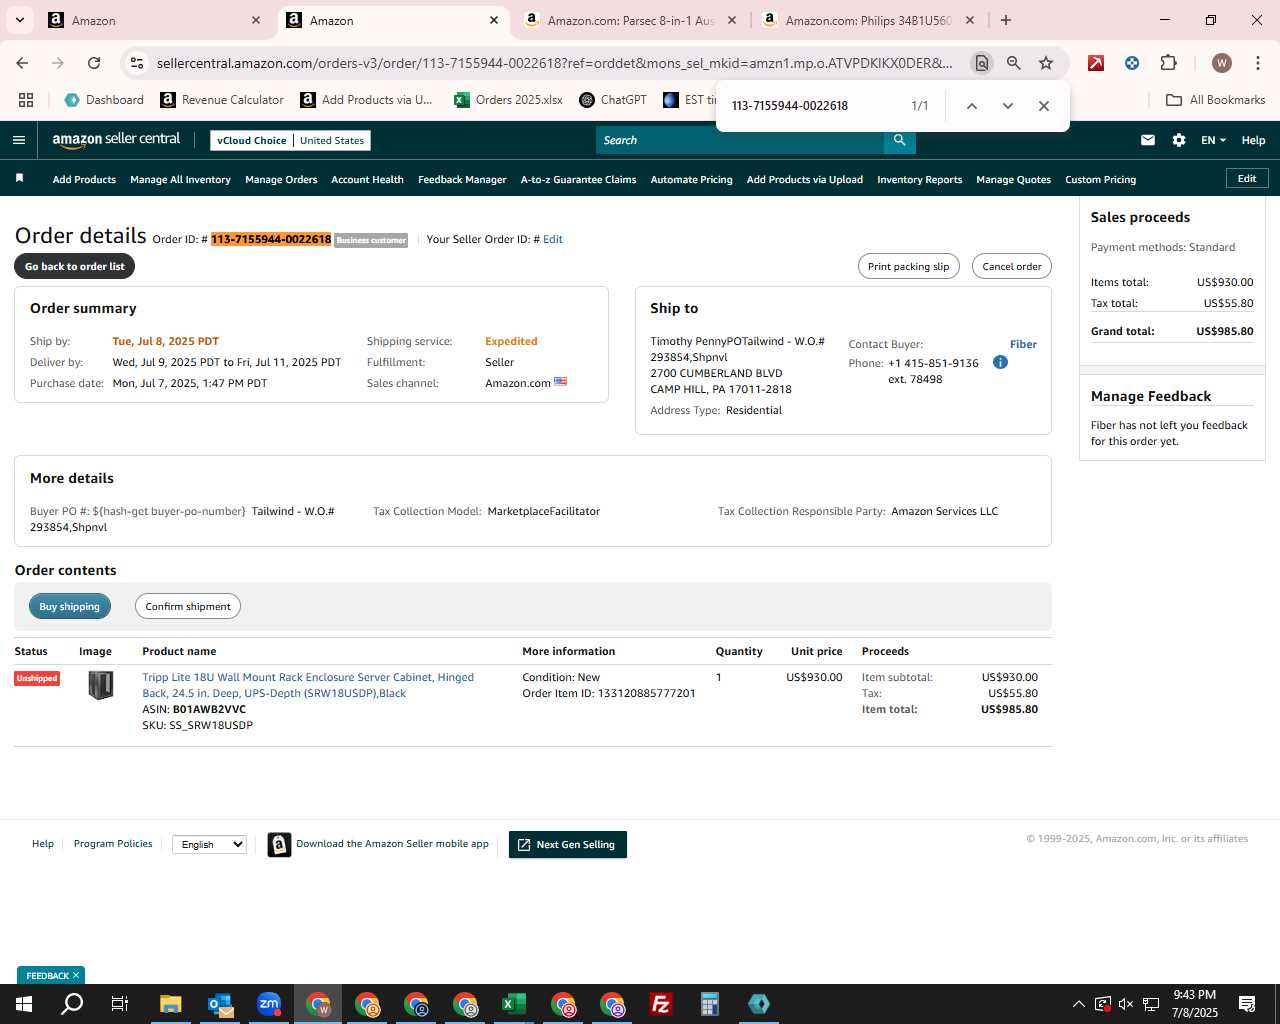This screenshot has height=1024, width=1280.
Task: Open Manage Orders menu item
Action: tap(281, 180)
